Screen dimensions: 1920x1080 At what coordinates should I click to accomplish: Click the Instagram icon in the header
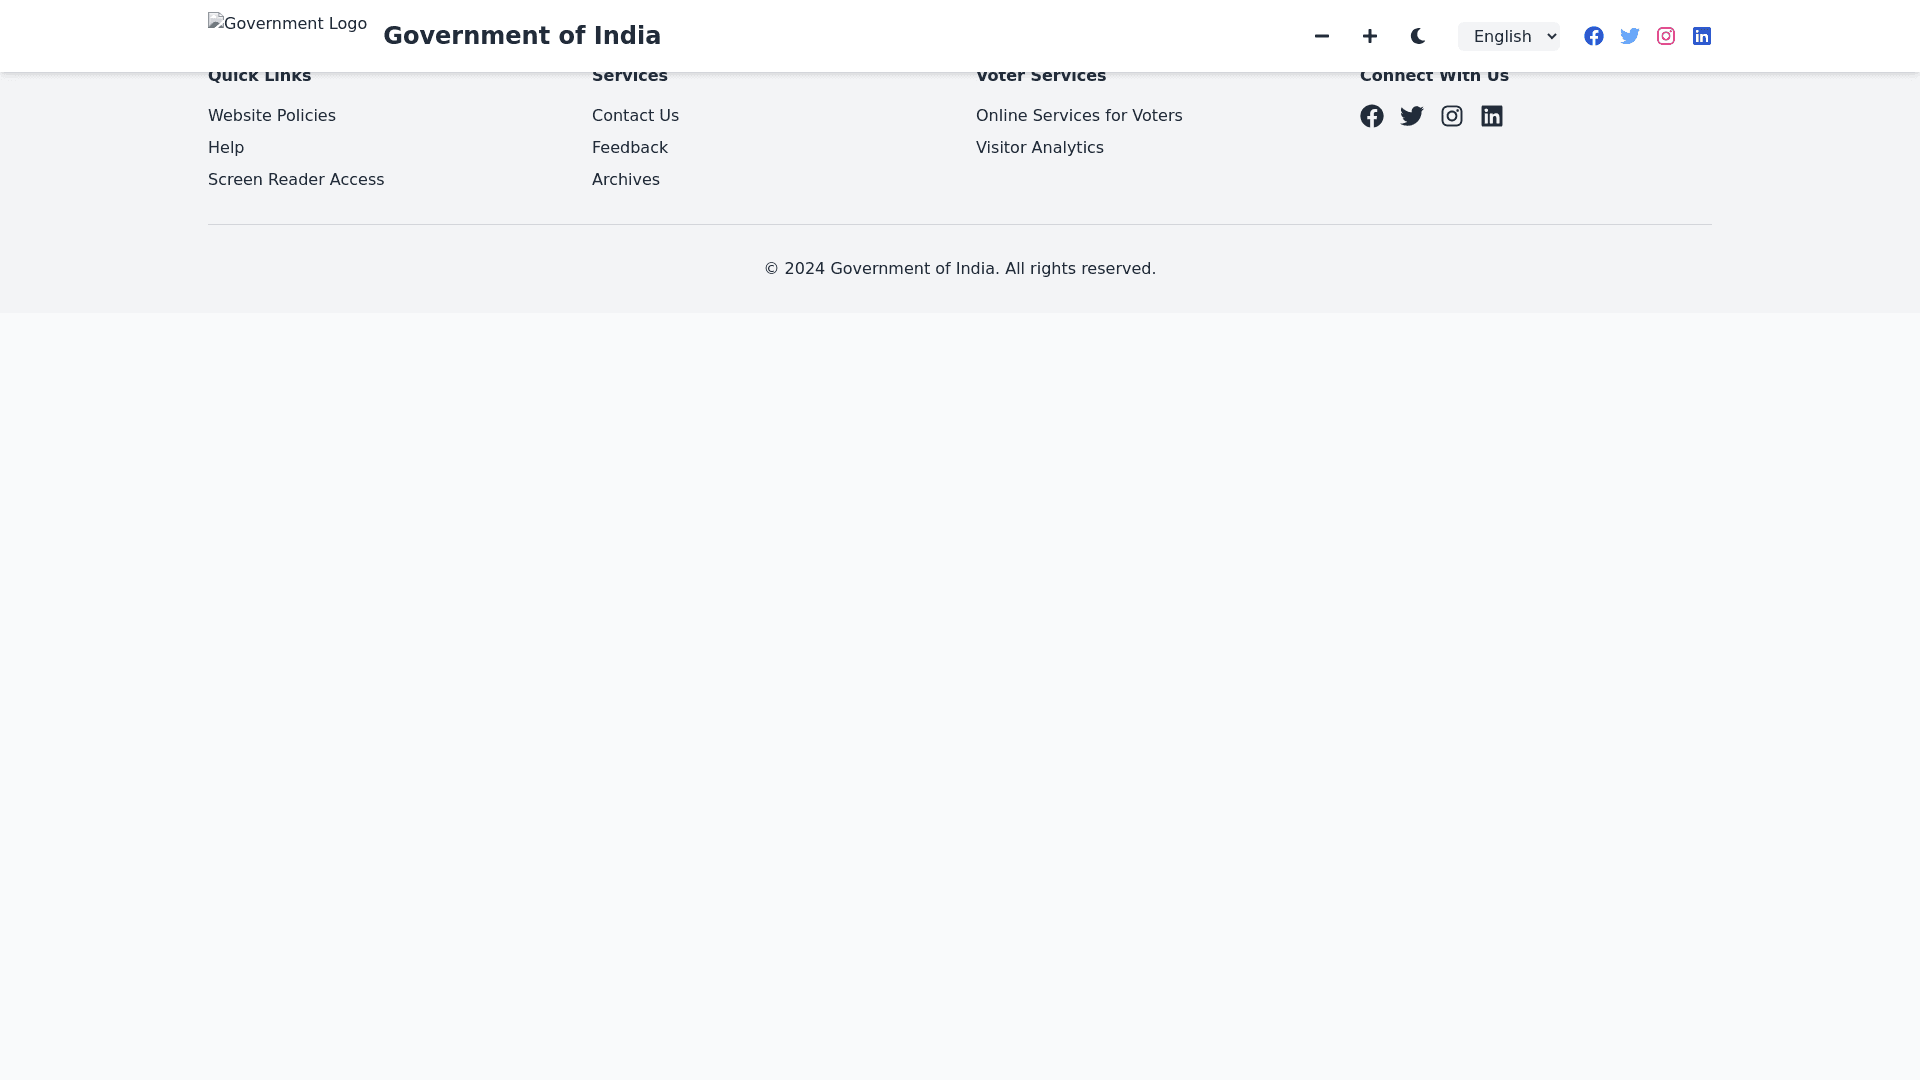[1666, 36]
